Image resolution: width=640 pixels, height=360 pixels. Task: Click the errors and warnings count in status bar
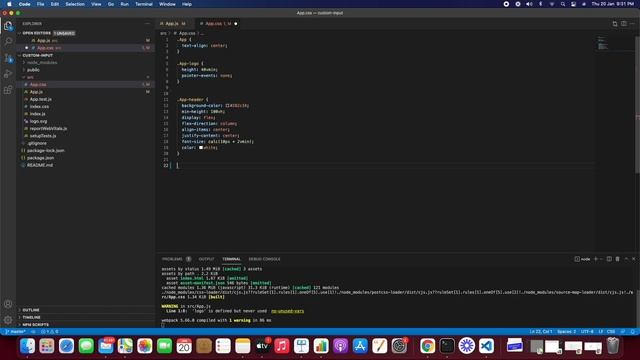(x=50, y=331)
